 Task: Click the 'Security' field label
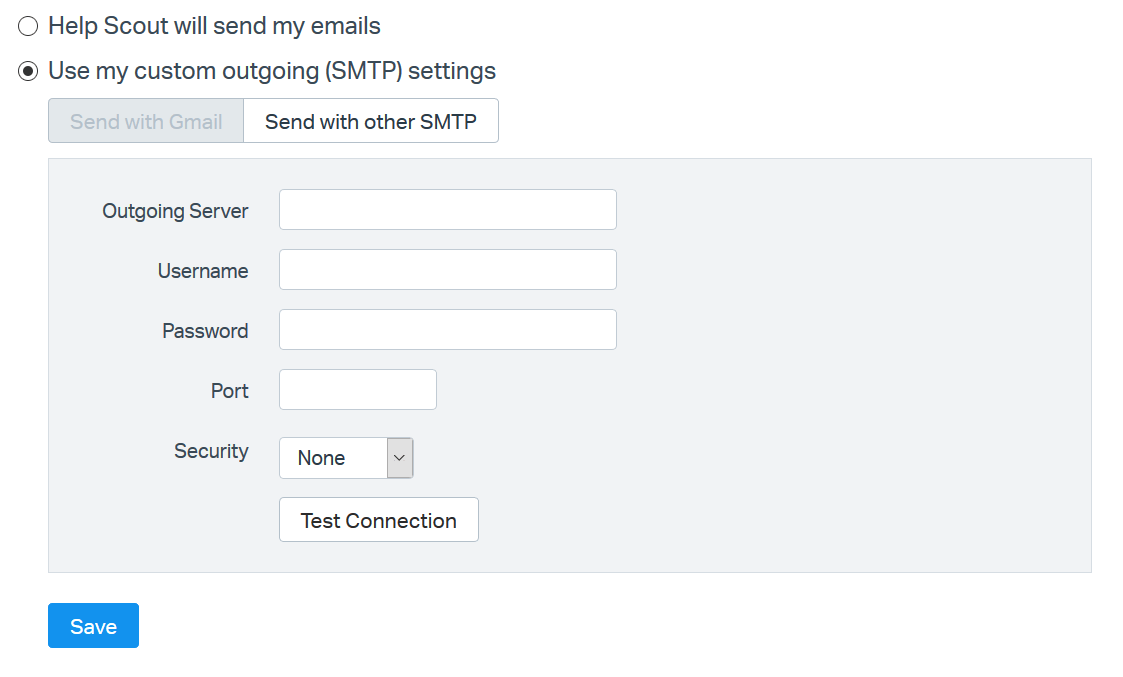[211, 451]
